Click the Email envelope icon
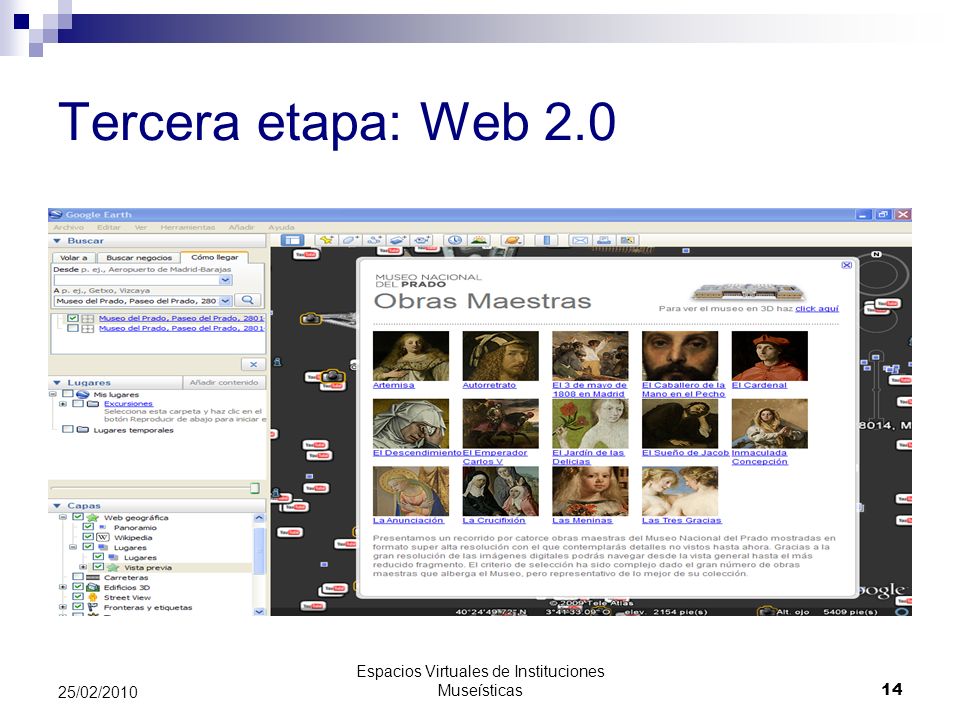The image size is (960, 720). pos(579,240)
